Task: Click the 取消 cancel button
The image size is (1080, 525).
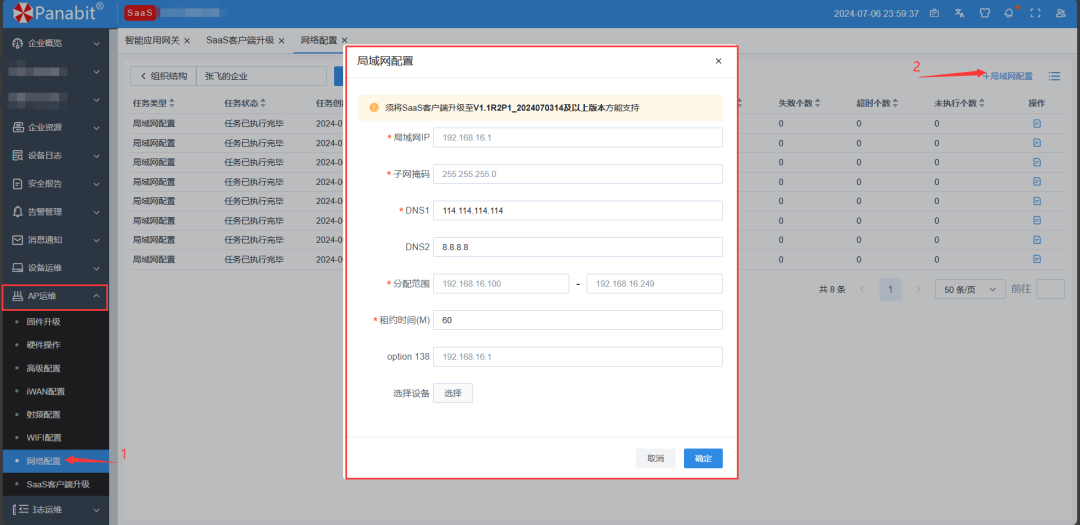Action: coord(656,458)
